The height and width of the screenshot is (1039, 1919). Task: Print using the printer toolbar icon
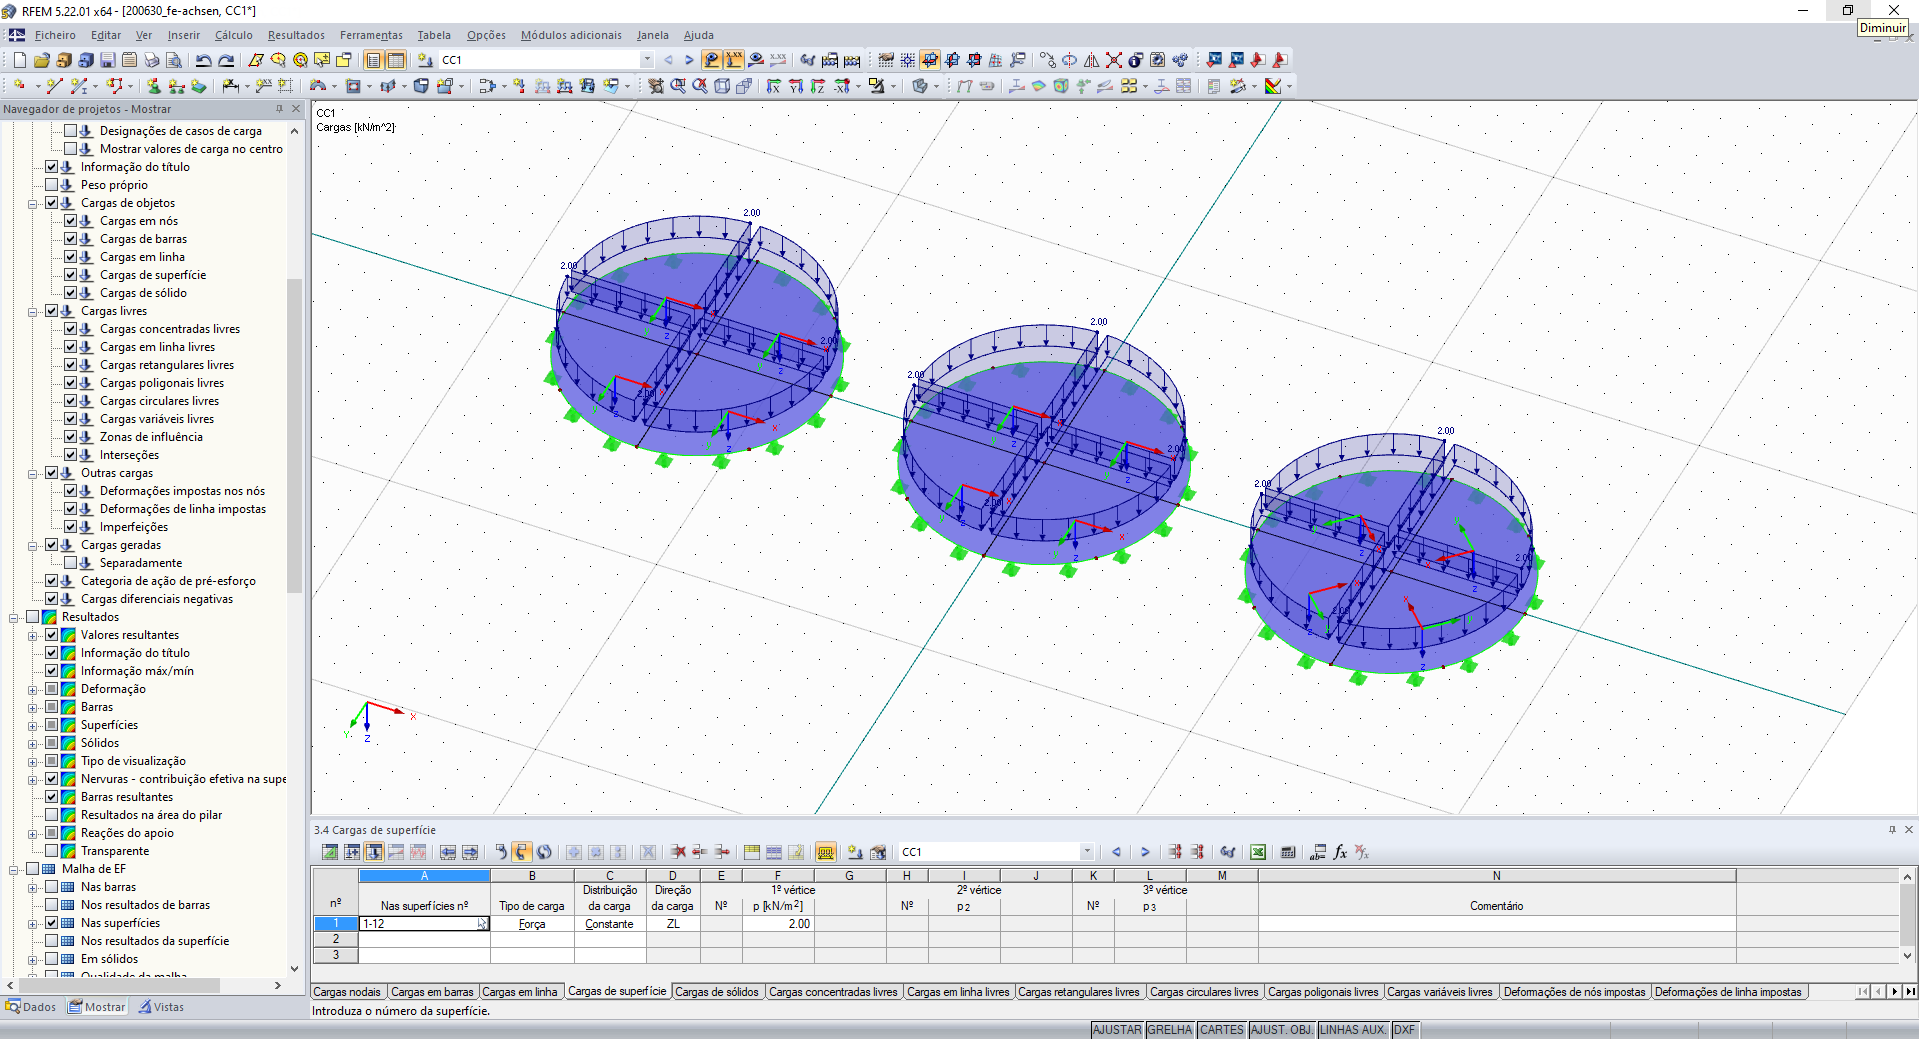(x=152, y=60)
